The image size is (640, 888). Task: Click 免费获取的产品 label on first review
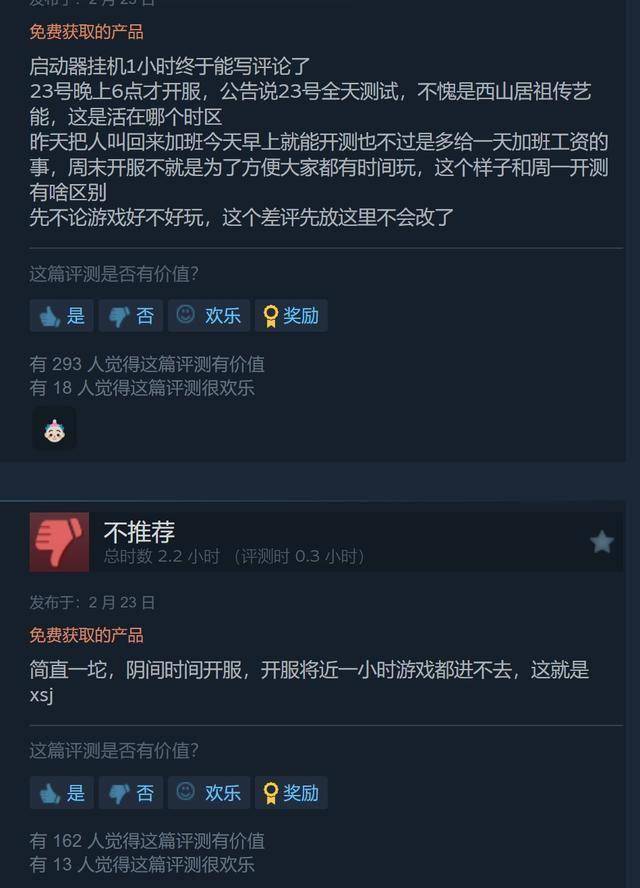tap(86, 31)
